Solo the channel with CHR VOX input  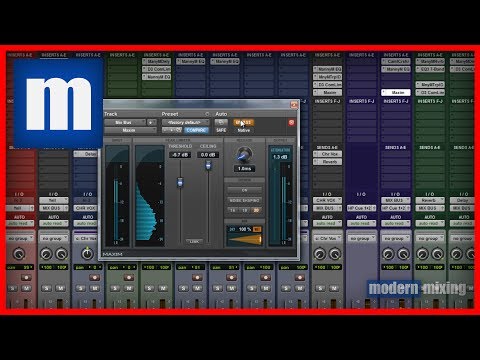tap(320, 288)
